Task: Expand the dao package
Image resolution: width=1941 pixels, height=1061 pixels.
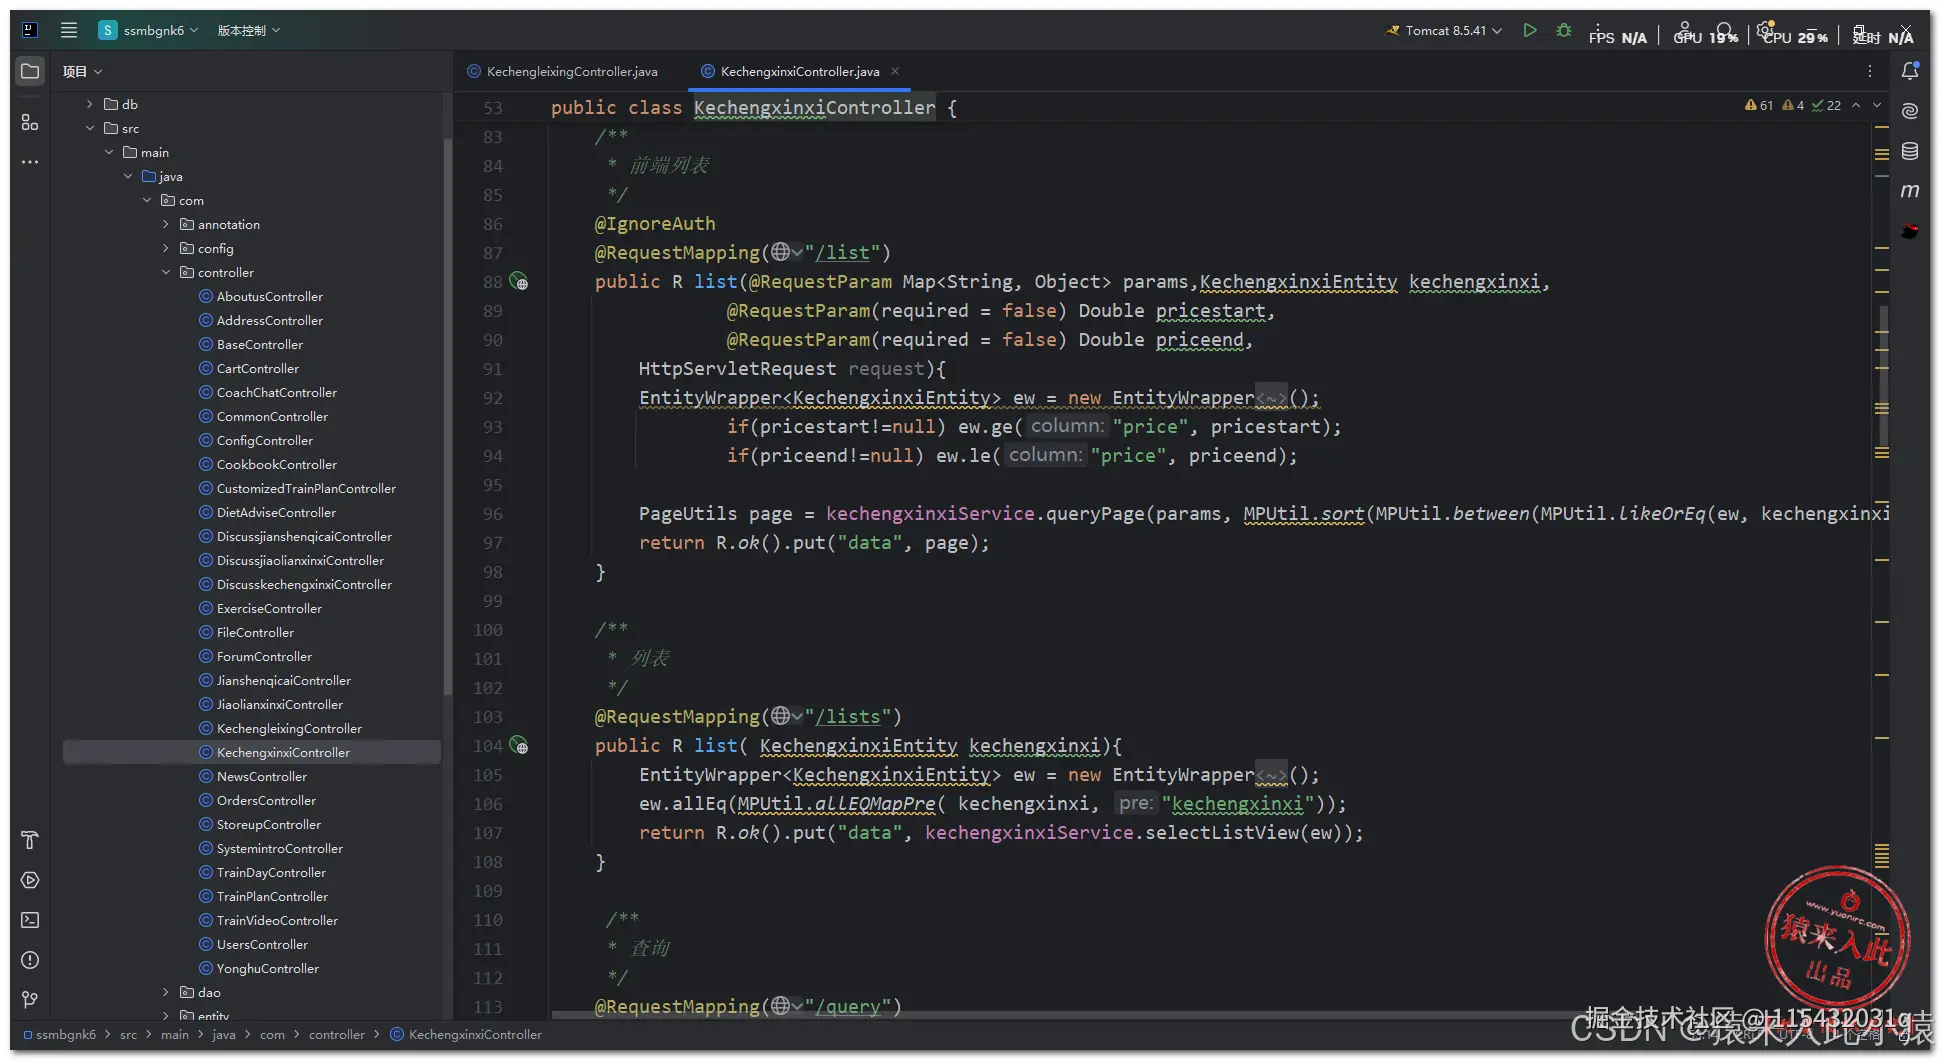Action: tap(165, 992)
